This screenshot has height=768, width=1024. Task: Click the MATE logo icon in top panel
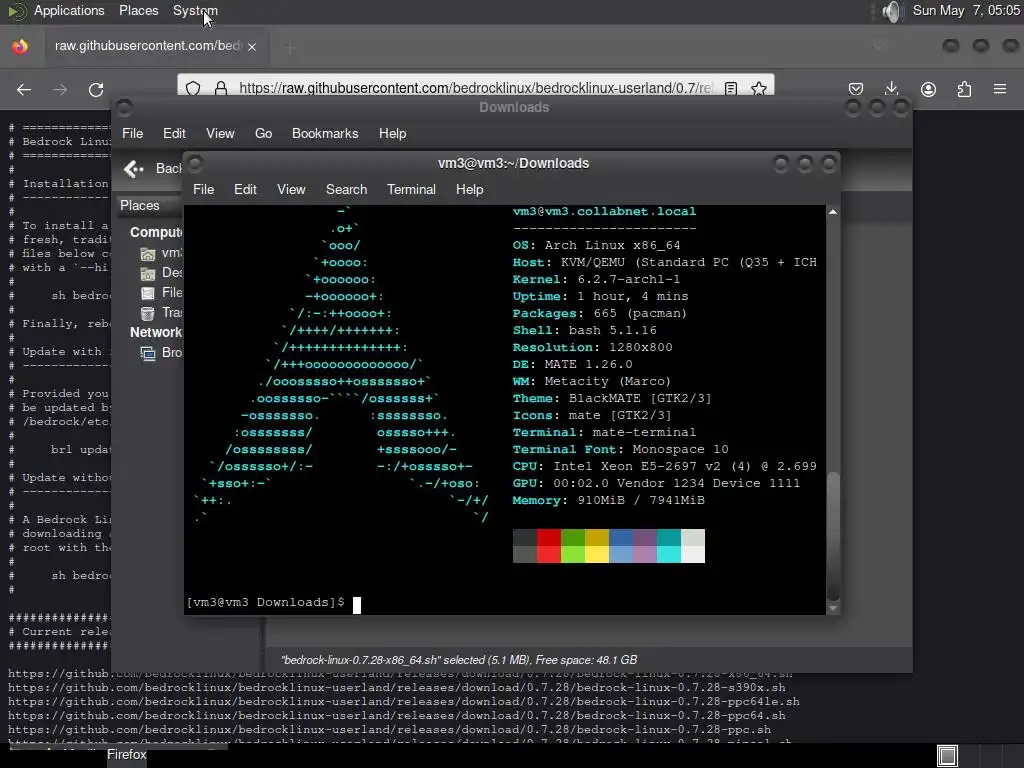16,11
